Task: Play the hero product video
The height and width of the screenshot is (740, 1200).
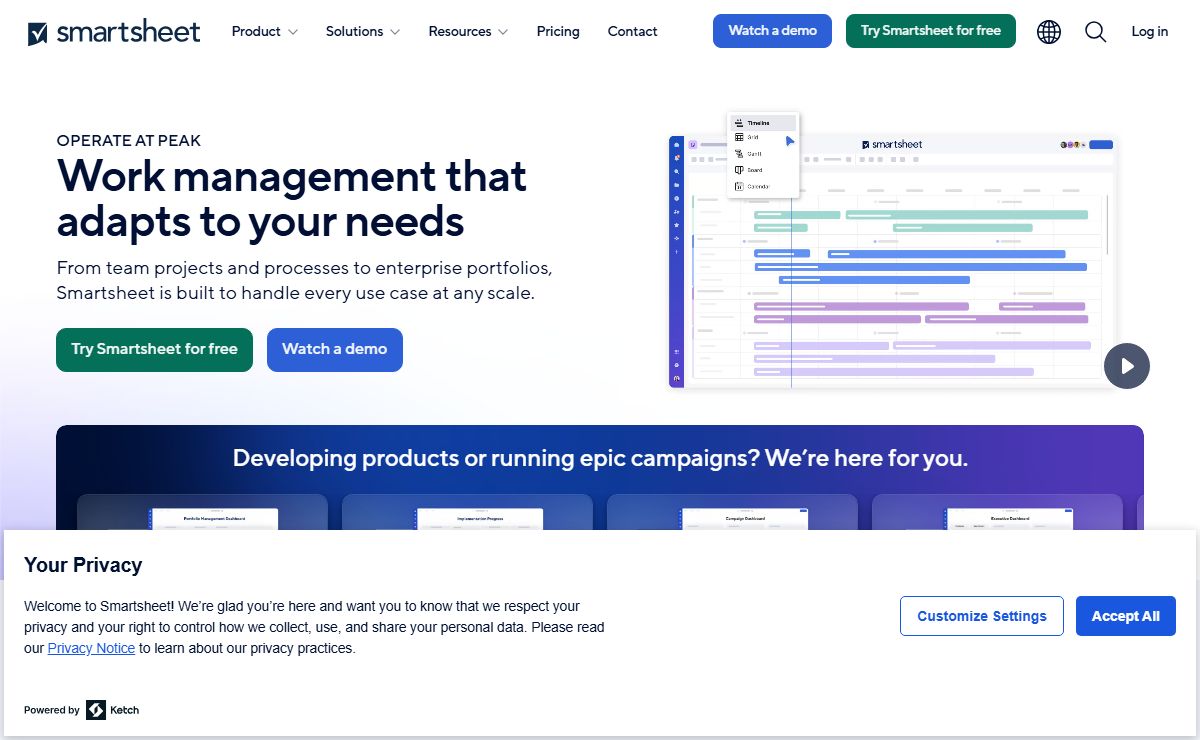Action: tap(1127, 366)
